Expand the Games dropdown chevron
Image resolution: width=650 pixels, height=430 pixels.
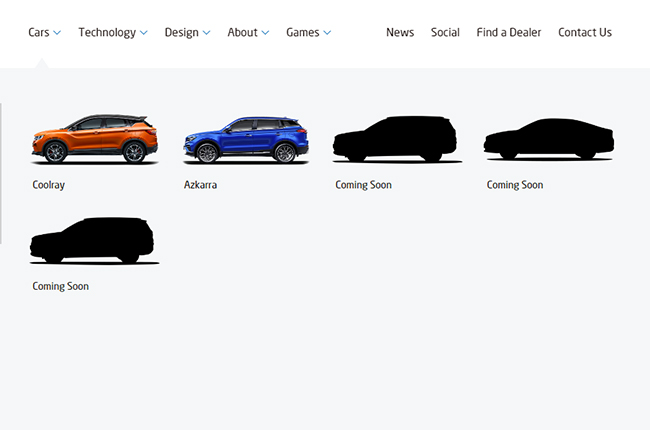(327, 33)
